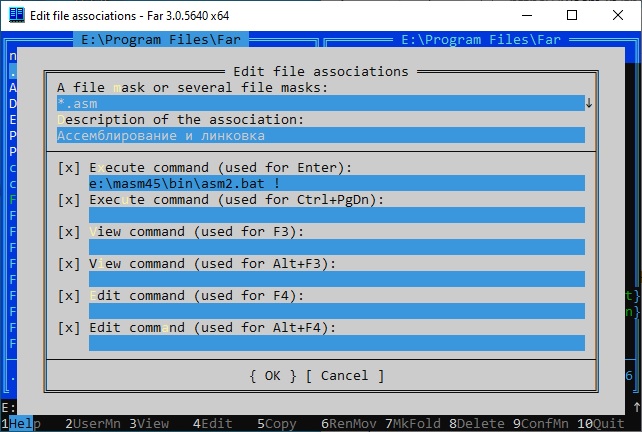This screenshot has width=642, height=432.
Task: Toggle the Execute command (used for Ctrl+PgDn) checkbox
Action: 69,199
